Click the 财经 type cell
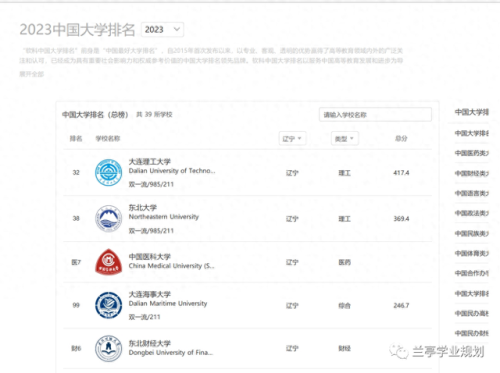Image resolution: width=500 pixels, height=373 pixels. coord(344,349)
